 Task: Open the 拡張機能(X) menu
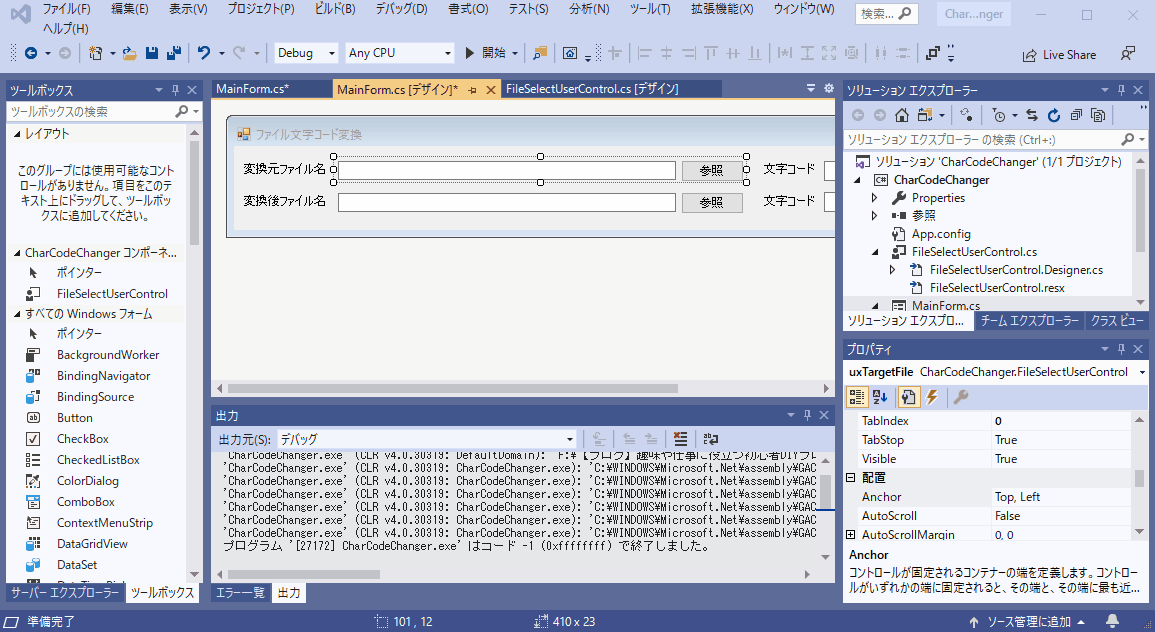(x=722, y=9)
